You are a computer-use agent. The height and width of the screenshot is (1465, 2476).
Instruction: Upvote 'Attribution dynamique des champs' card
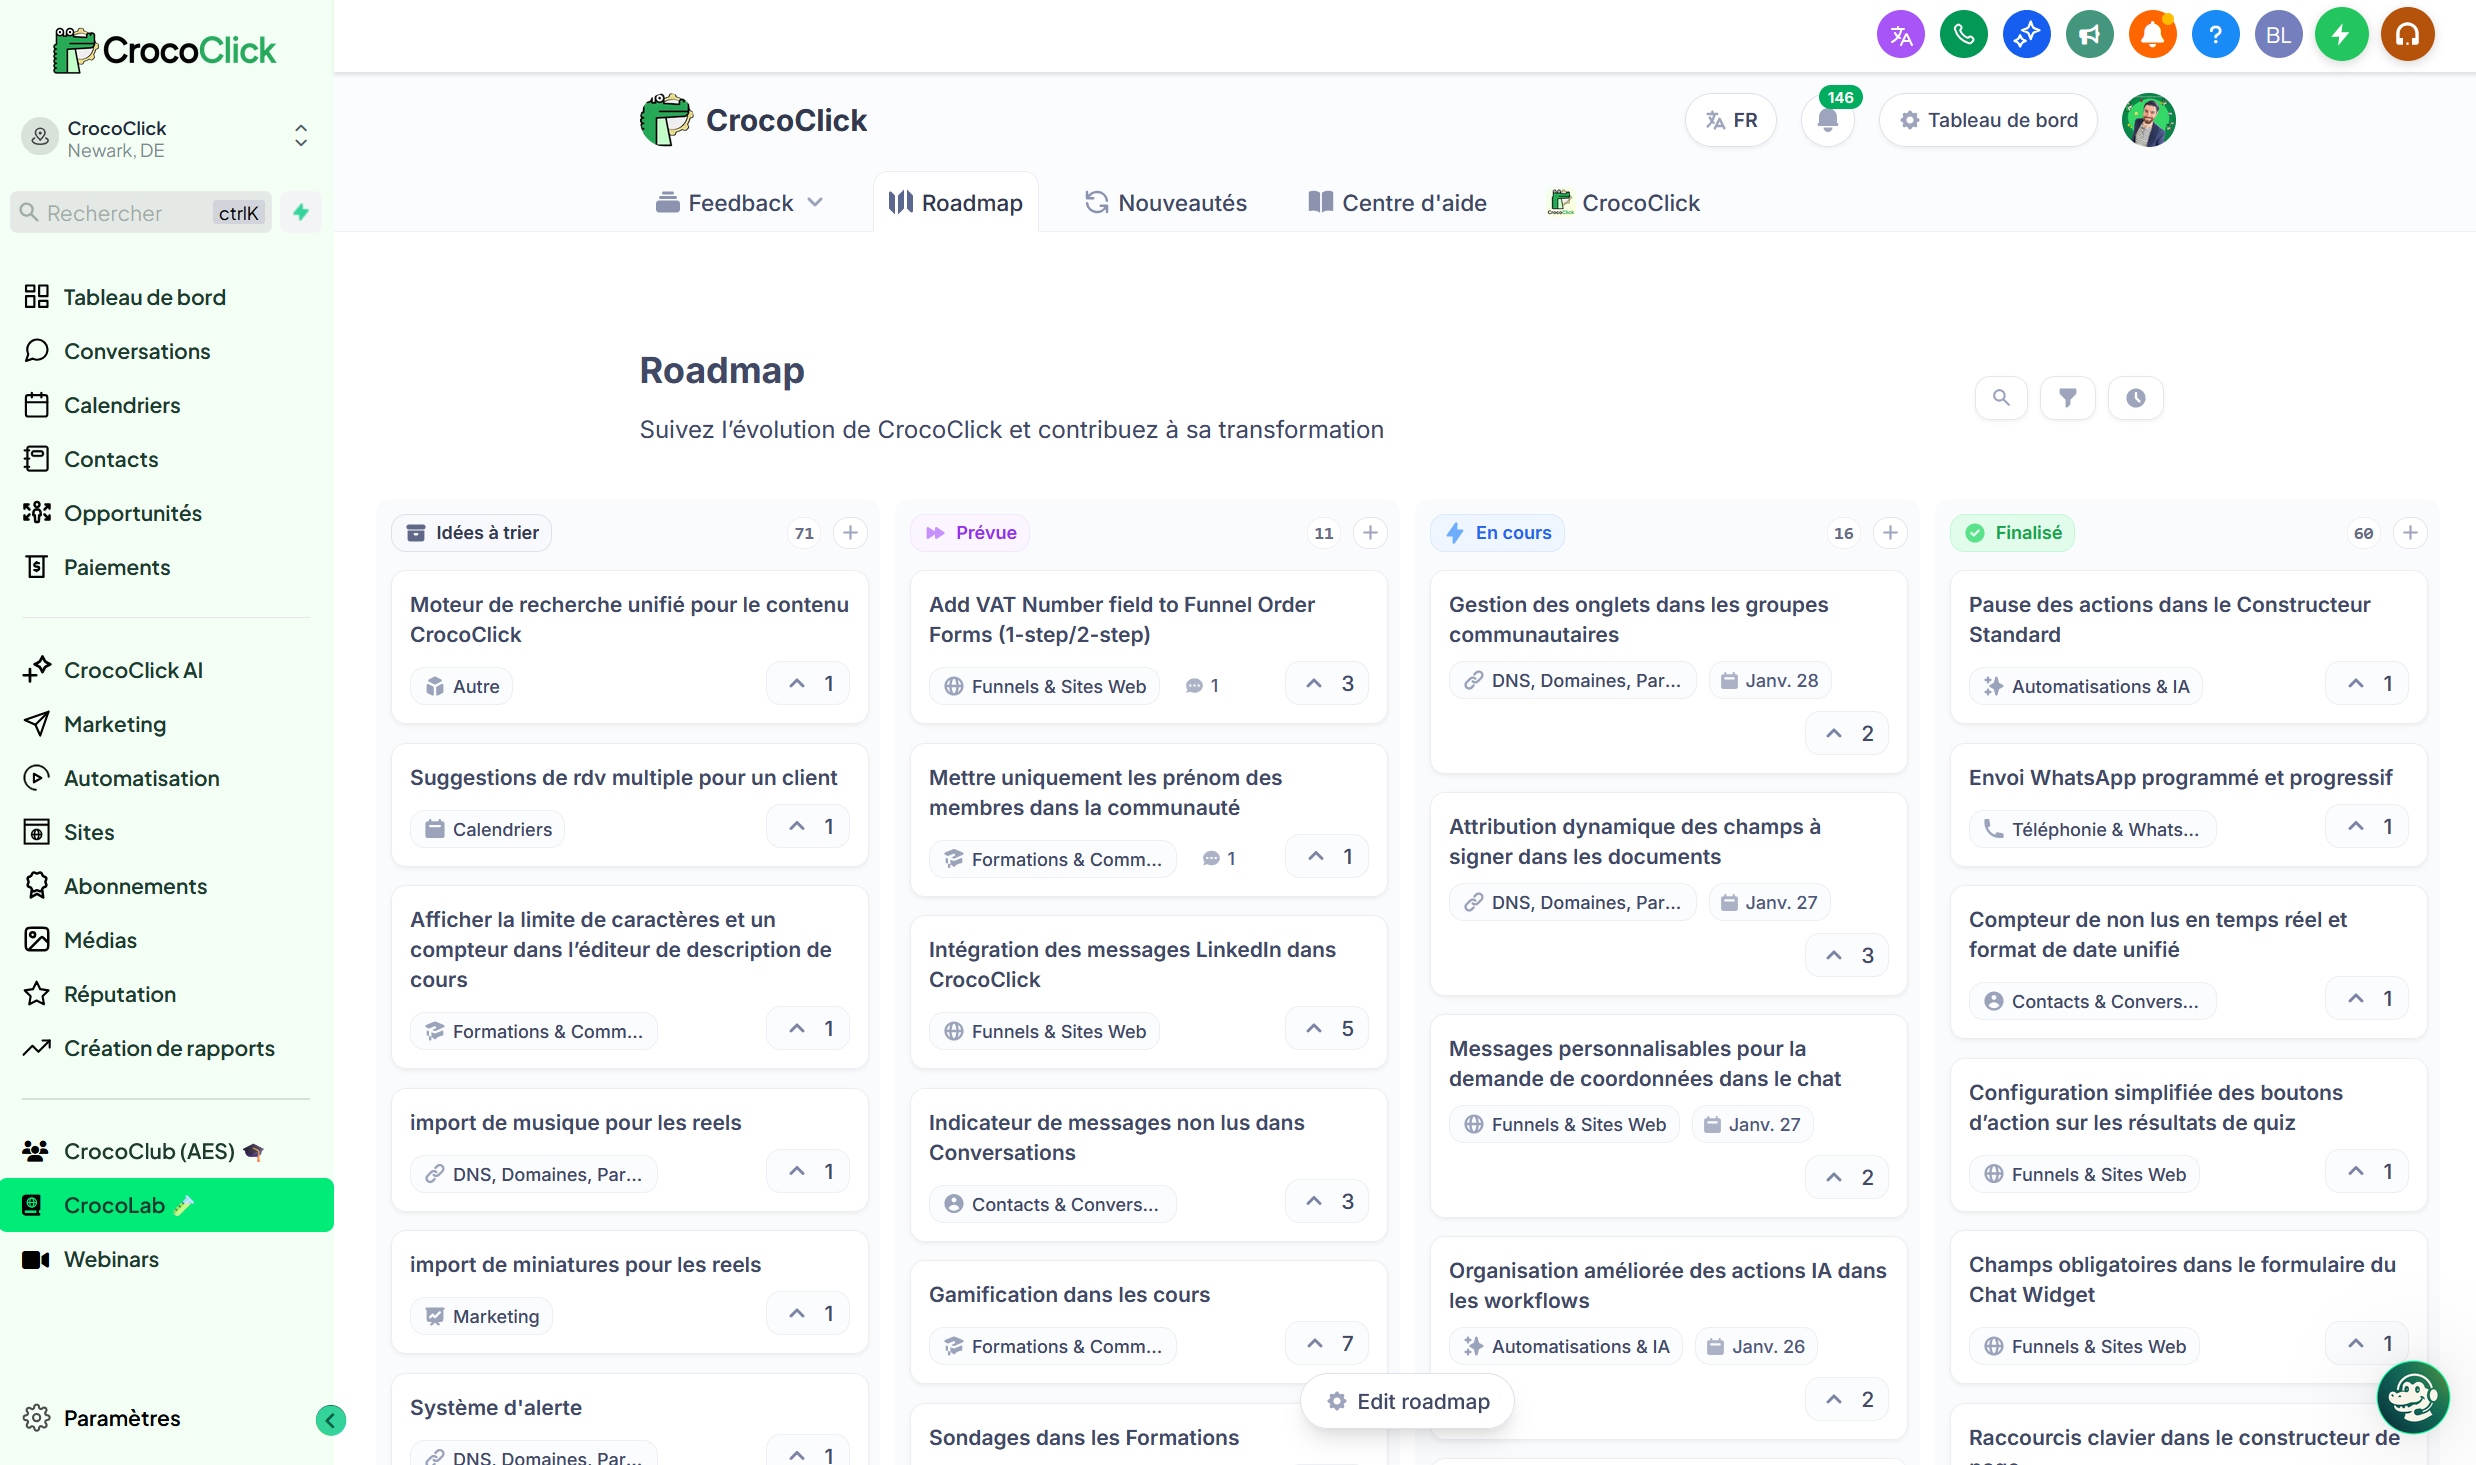pos(1847,956)
